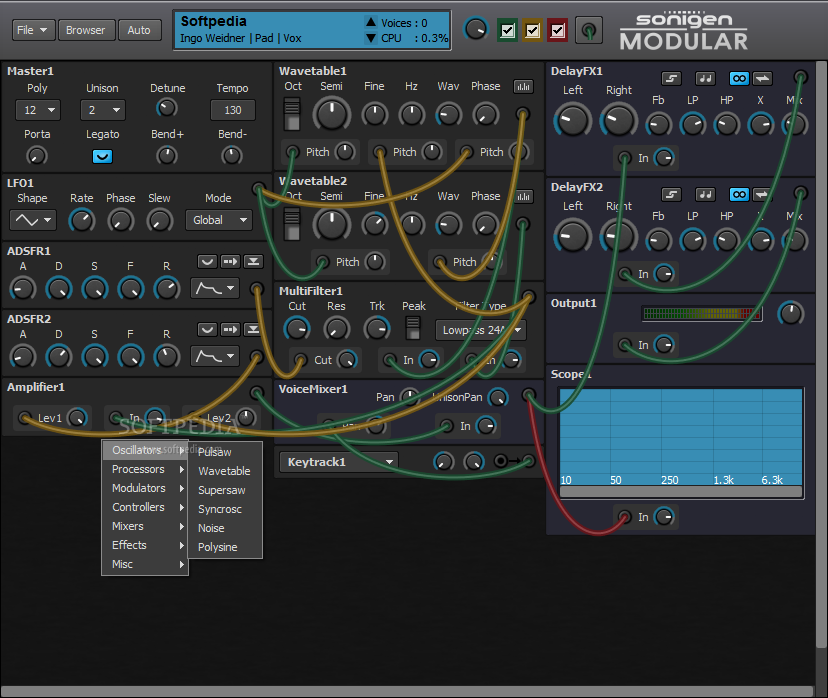The width and height of the screenshot is (828, 698).
Task: Click the Keytrack1 output jack
Action: 529,461
